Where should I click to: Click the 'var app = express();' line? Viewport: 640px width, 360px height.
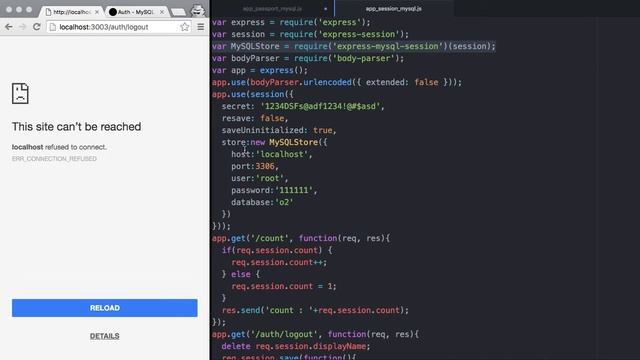[260, 70]
